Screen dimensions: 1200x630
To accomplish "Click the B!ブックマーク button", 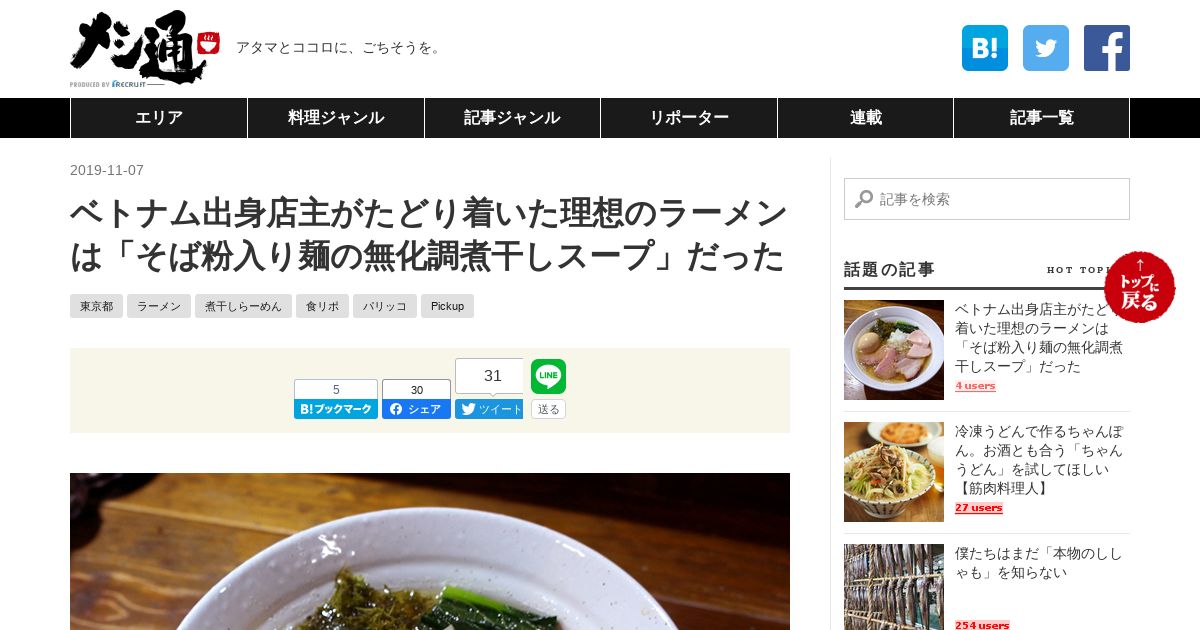I will [336, 409].
